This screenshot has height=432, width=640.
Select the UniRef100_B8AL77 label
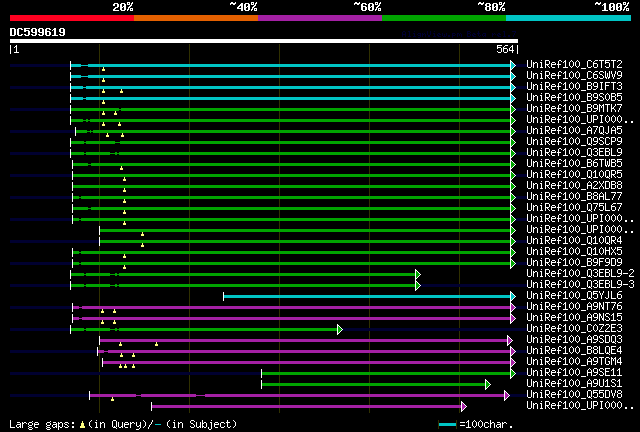(x=574, y=197)
